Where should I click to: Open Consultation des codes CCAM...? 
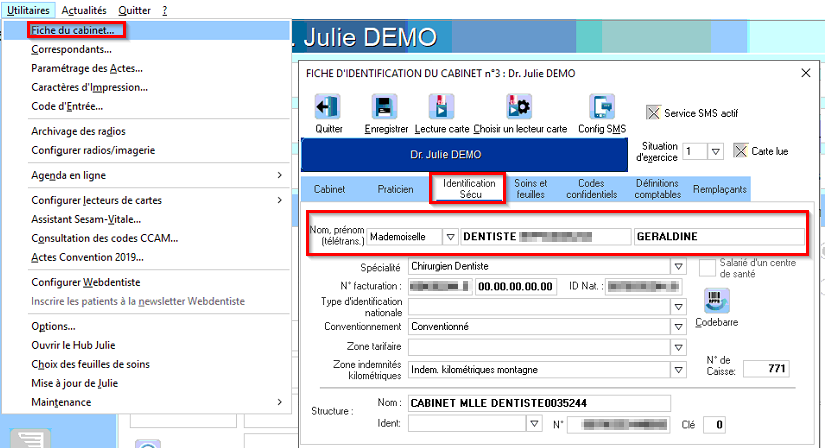click(x=105, y=238)
